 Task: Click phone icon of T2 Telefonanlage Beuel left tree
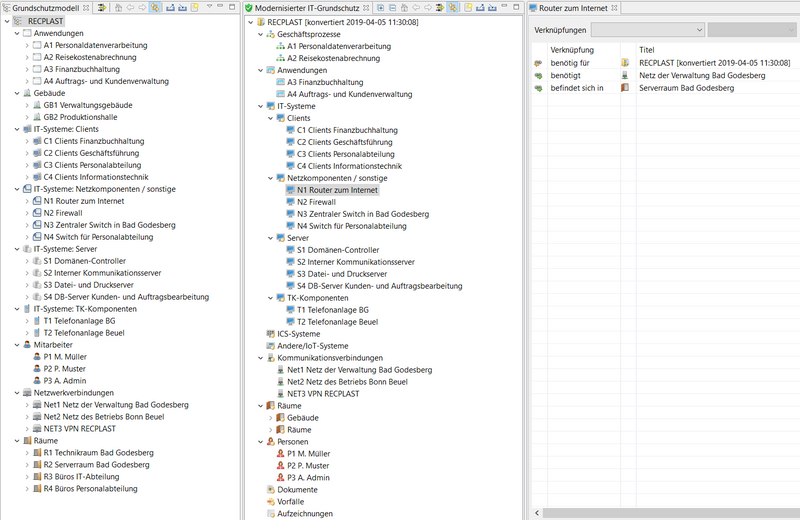point(37,333)
